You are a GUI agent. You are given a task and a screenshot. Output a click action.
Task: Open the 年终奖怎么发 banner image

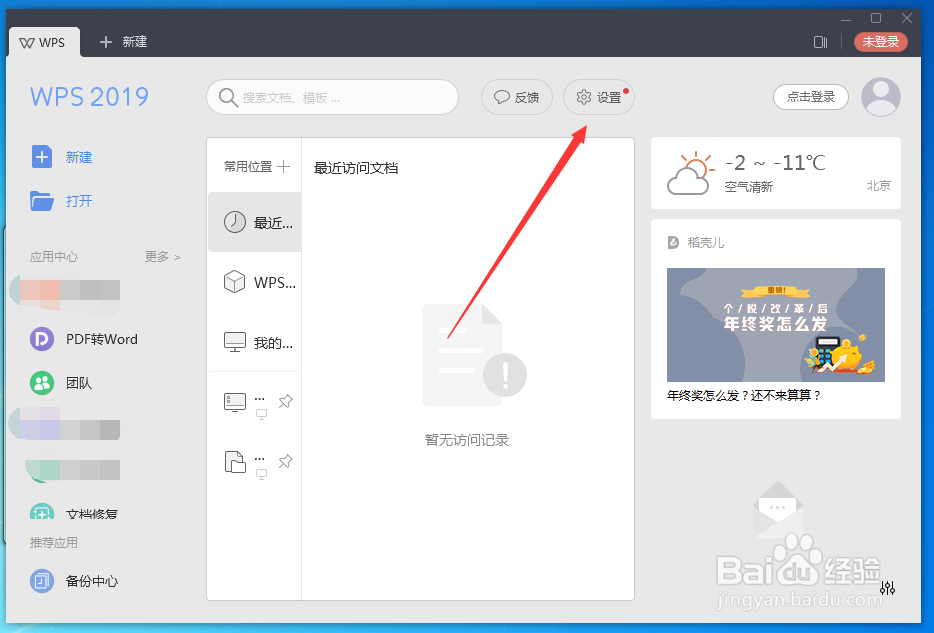776,325
